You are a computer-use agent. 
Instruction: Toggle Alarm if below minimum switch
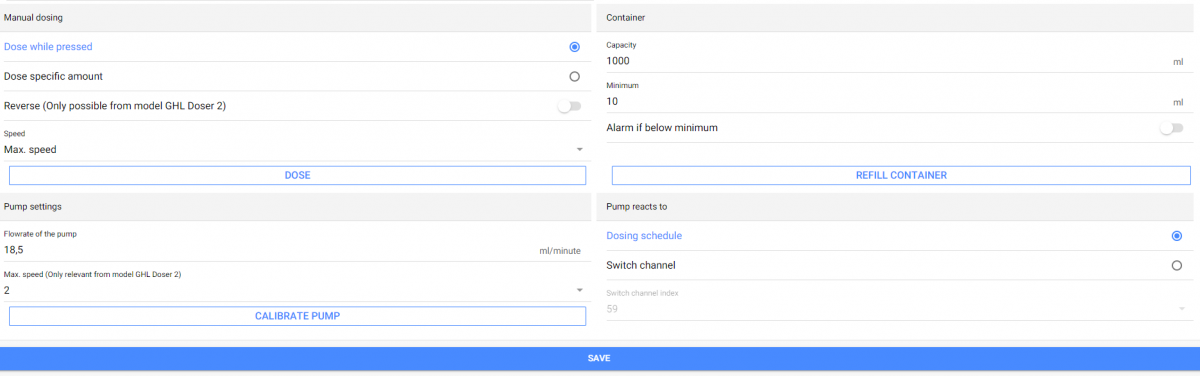[1170, 128]
